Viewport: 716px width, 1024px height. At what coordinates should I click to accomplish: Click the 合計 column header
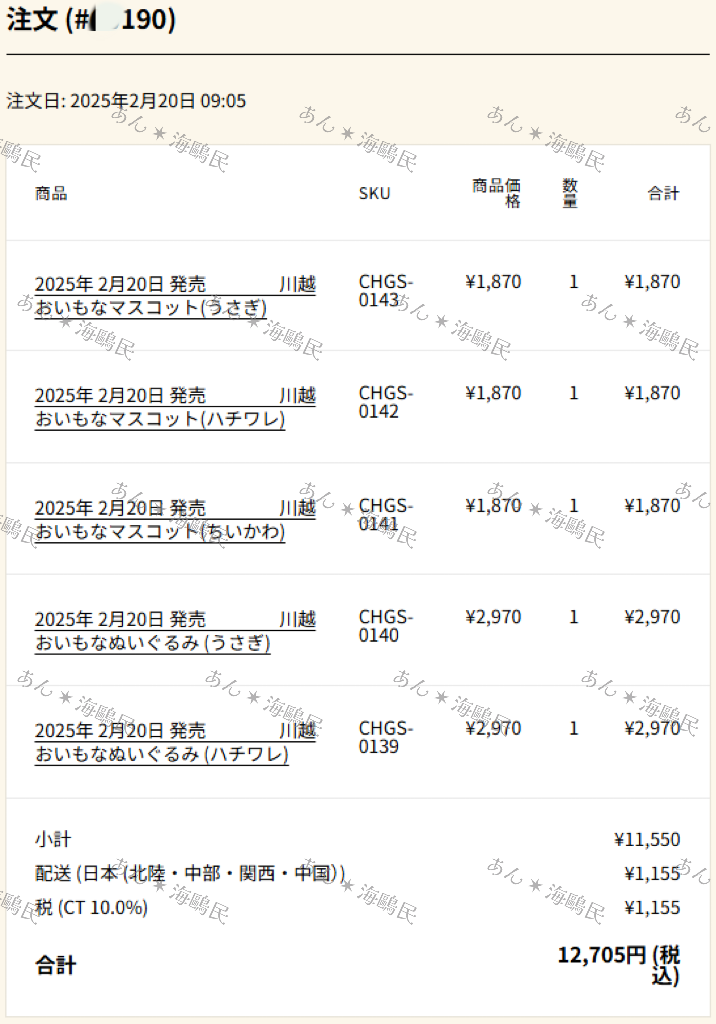click(x=664, y=193)
